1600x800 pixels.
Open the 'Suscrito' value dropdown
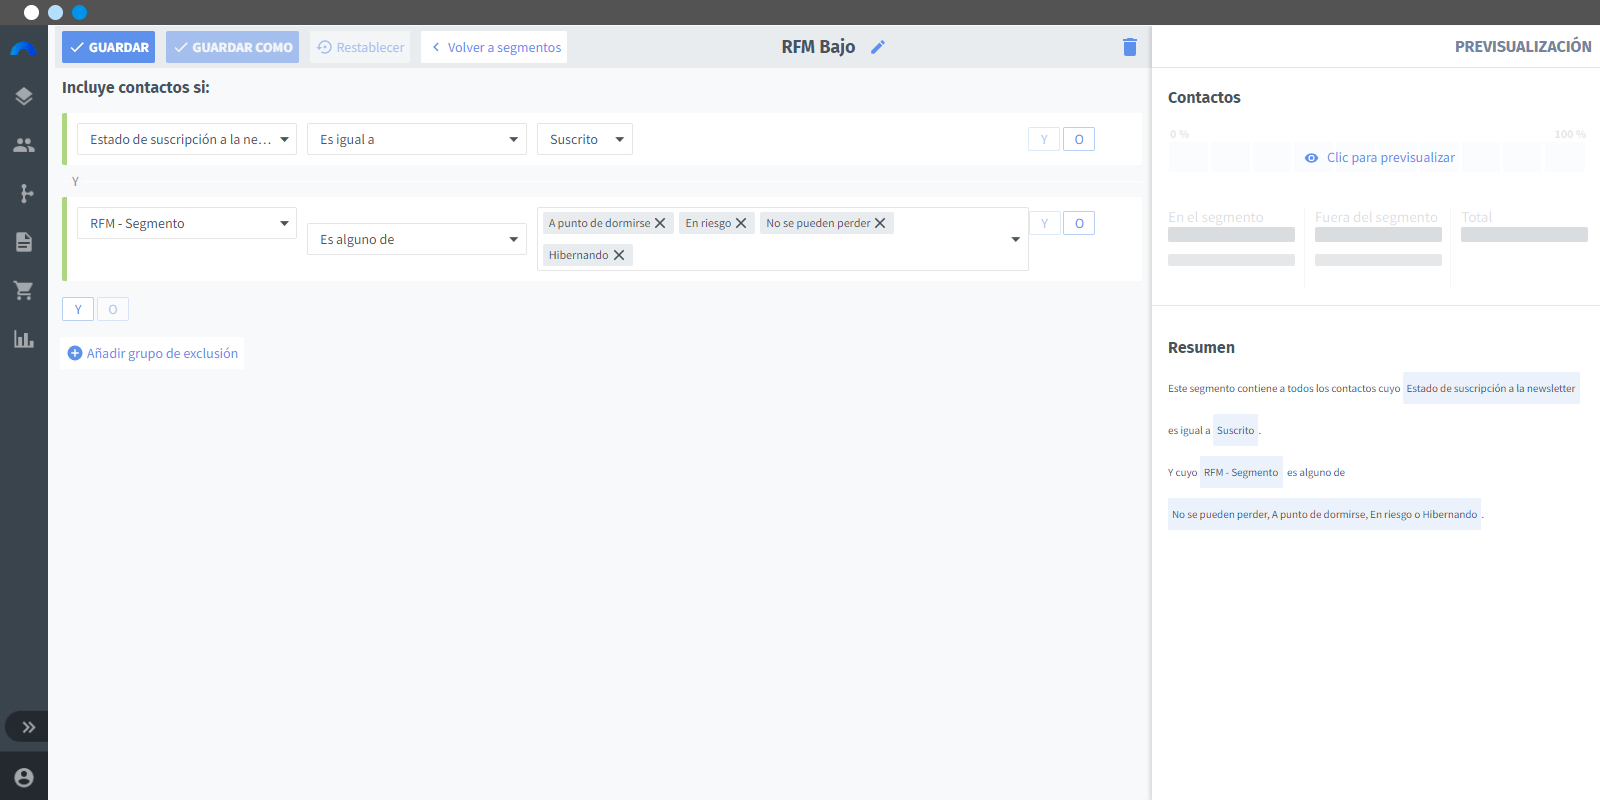(585, 139)
